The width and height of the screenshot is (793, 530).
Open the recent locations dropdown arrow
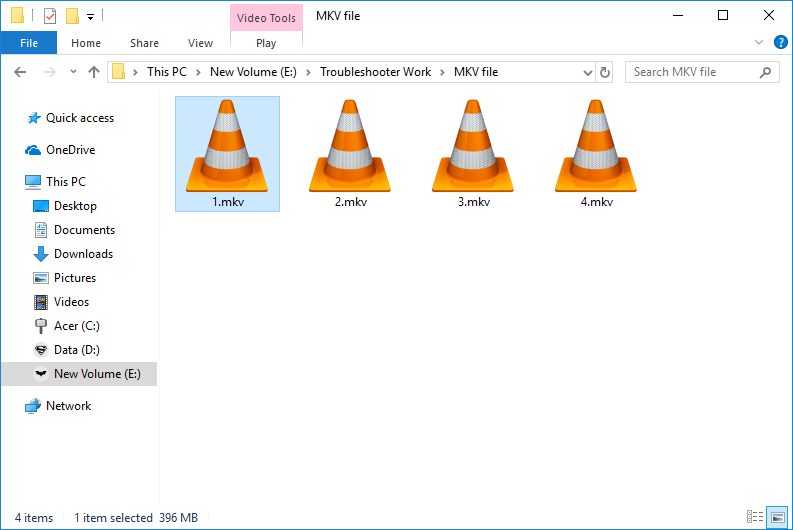(x=73, y=72)
